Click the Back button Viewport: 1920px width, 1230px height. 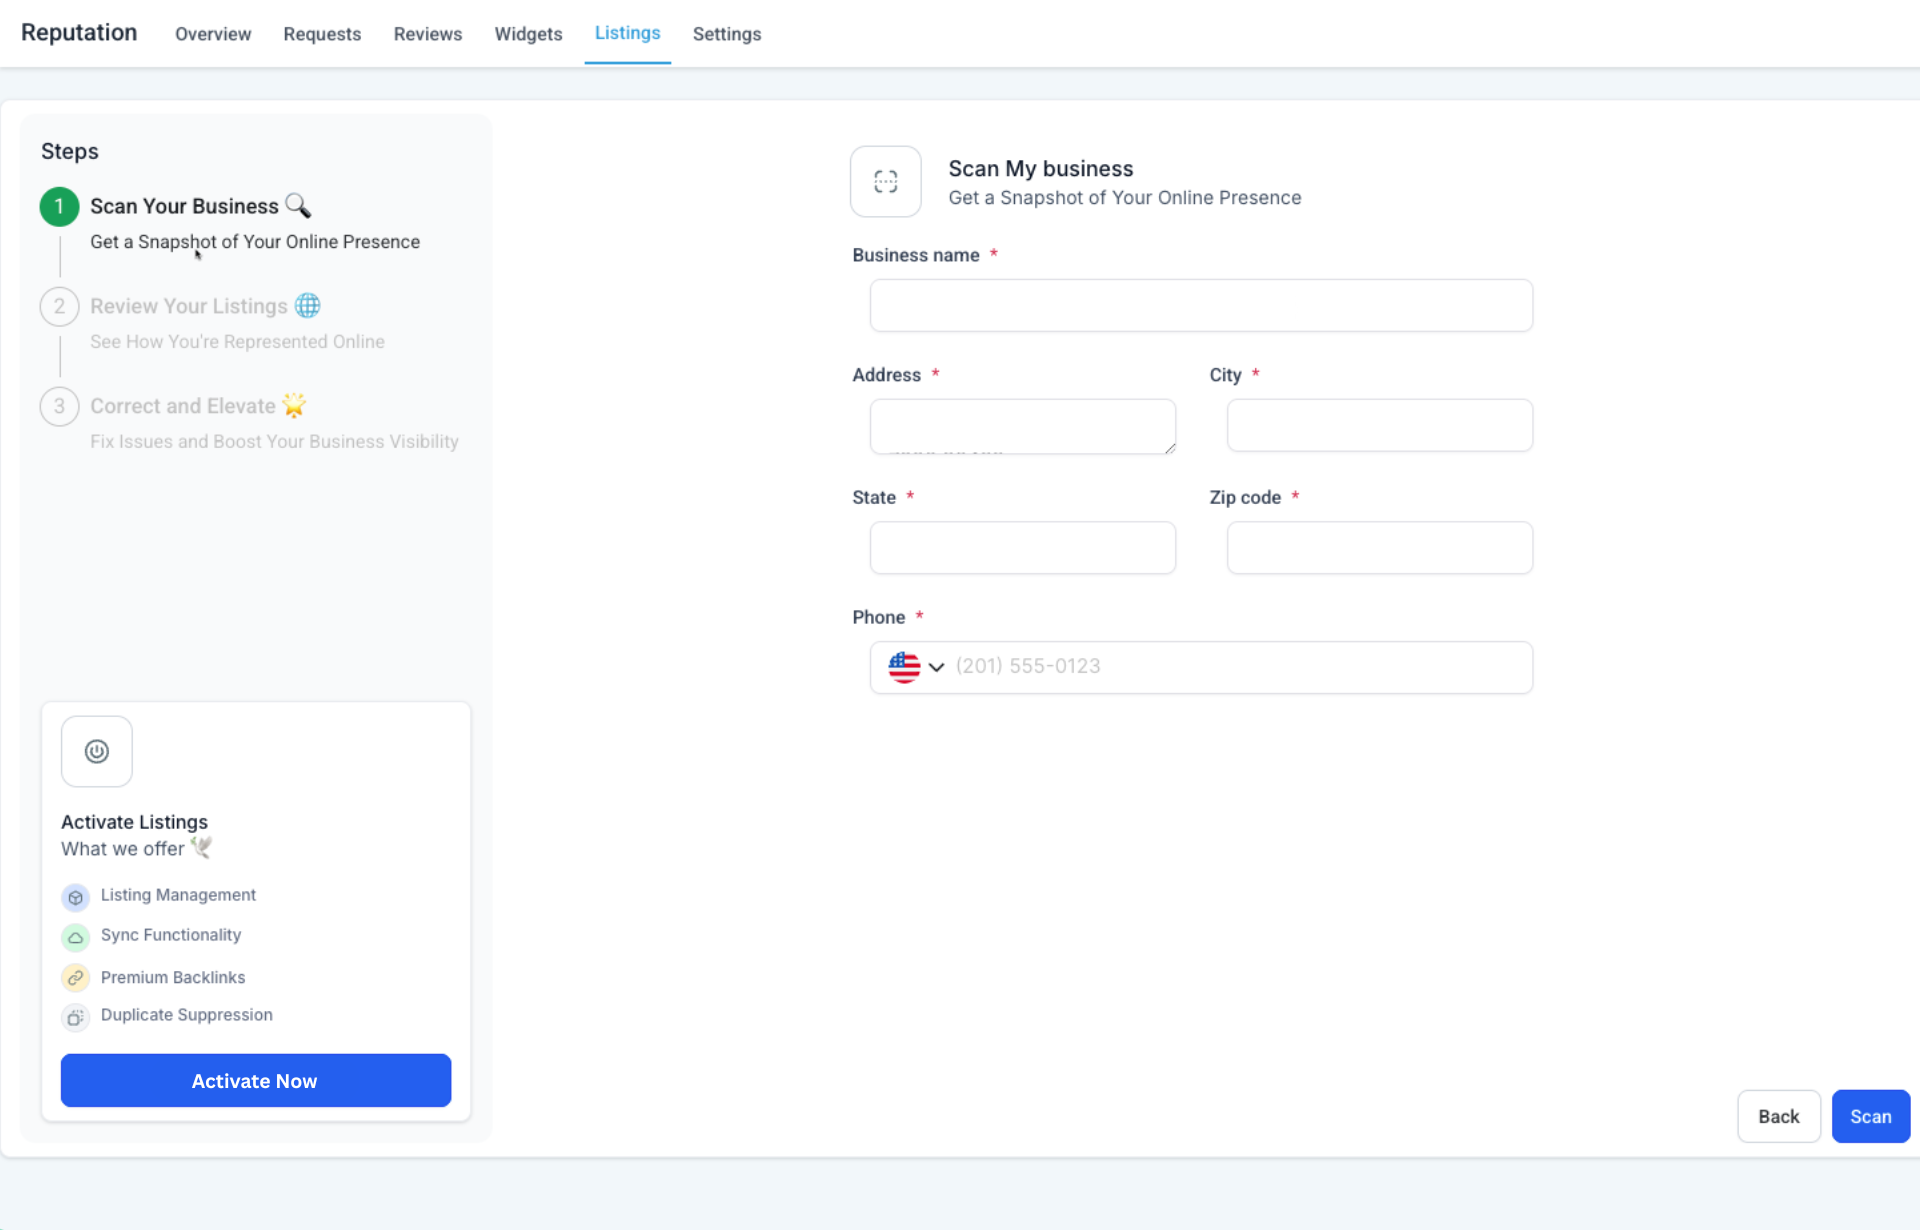(1779, 1115)
